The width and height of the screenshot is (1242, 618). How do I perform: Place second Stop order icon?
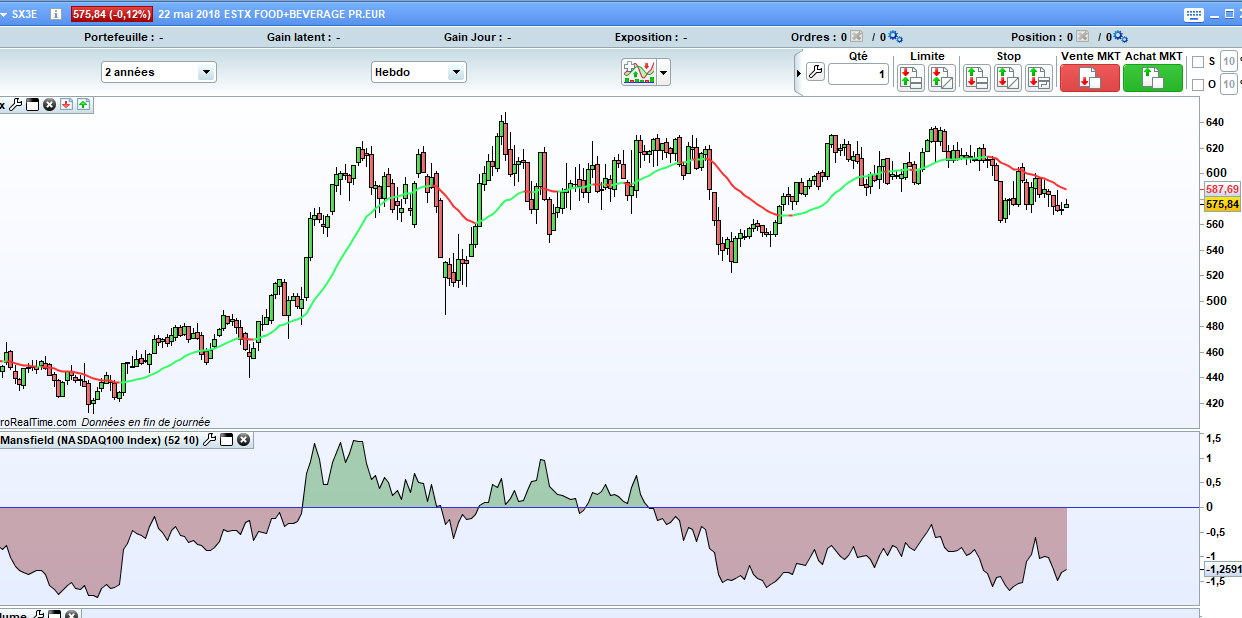[1007, 78]
